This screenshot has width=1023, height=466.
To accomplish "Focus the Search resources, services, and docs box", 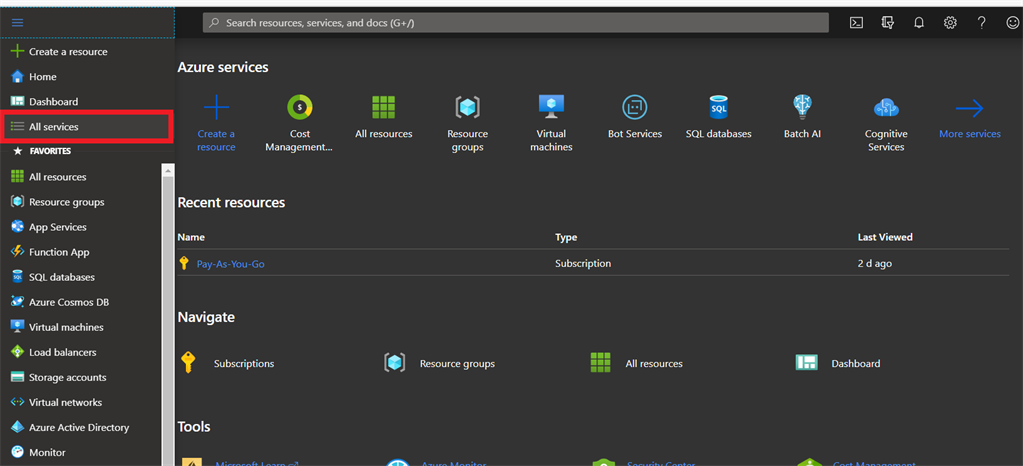I will [x=515, y=23].
